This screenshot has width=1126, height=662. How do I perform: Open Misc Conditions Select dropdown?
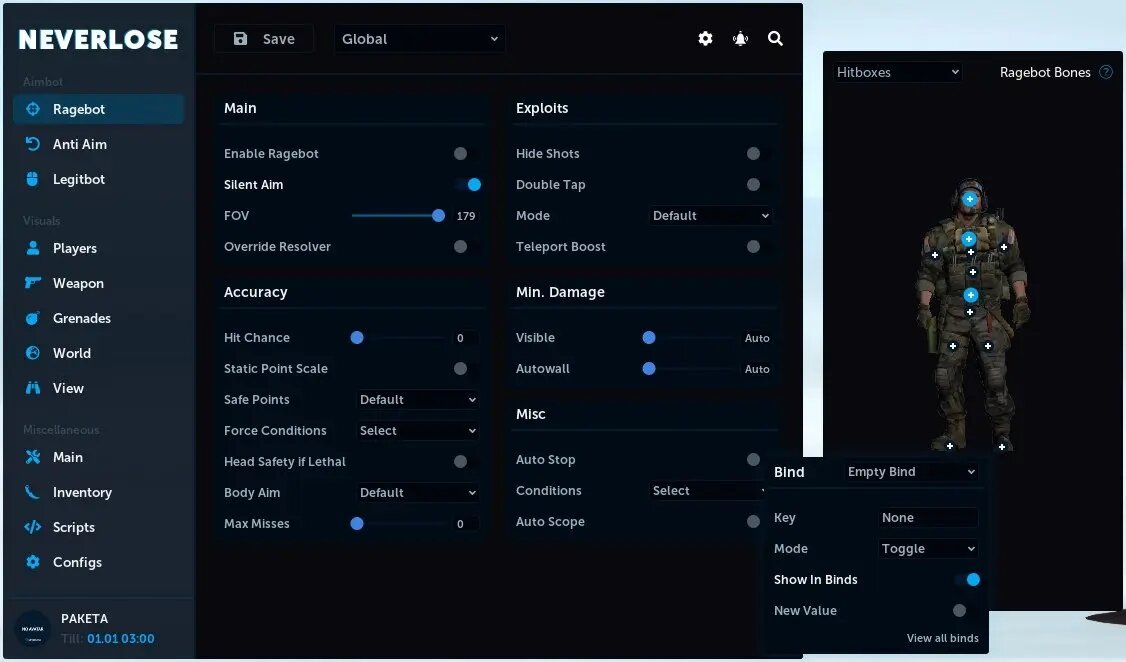707,490
